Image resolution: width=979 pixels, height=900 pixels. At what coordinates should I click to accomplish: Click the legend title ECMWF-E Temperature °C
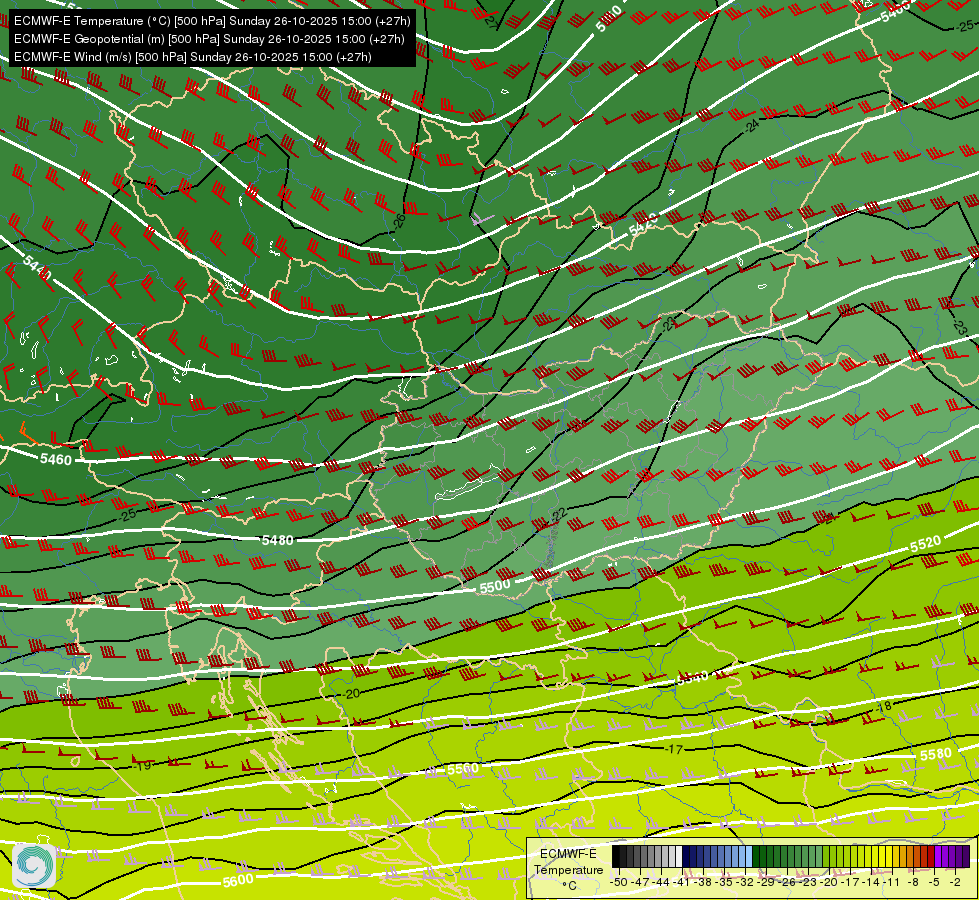(569, 869)
